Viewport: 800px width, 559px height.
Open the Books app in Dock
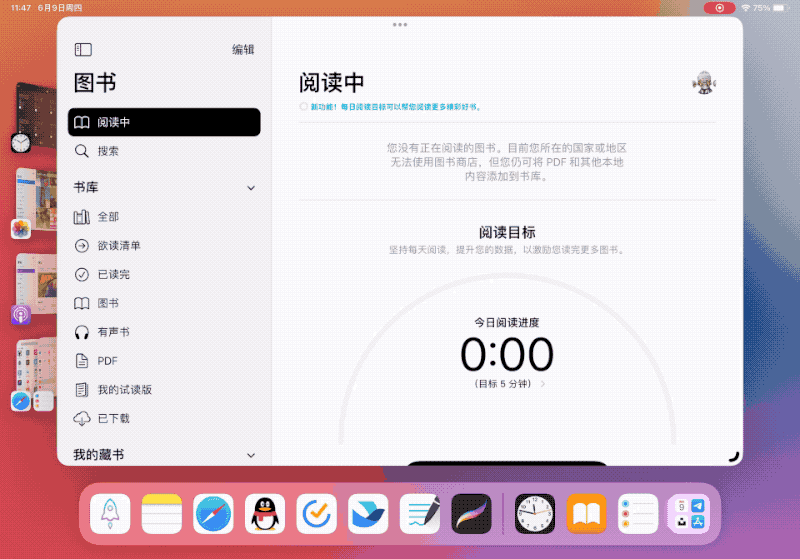tap(586, 514)
